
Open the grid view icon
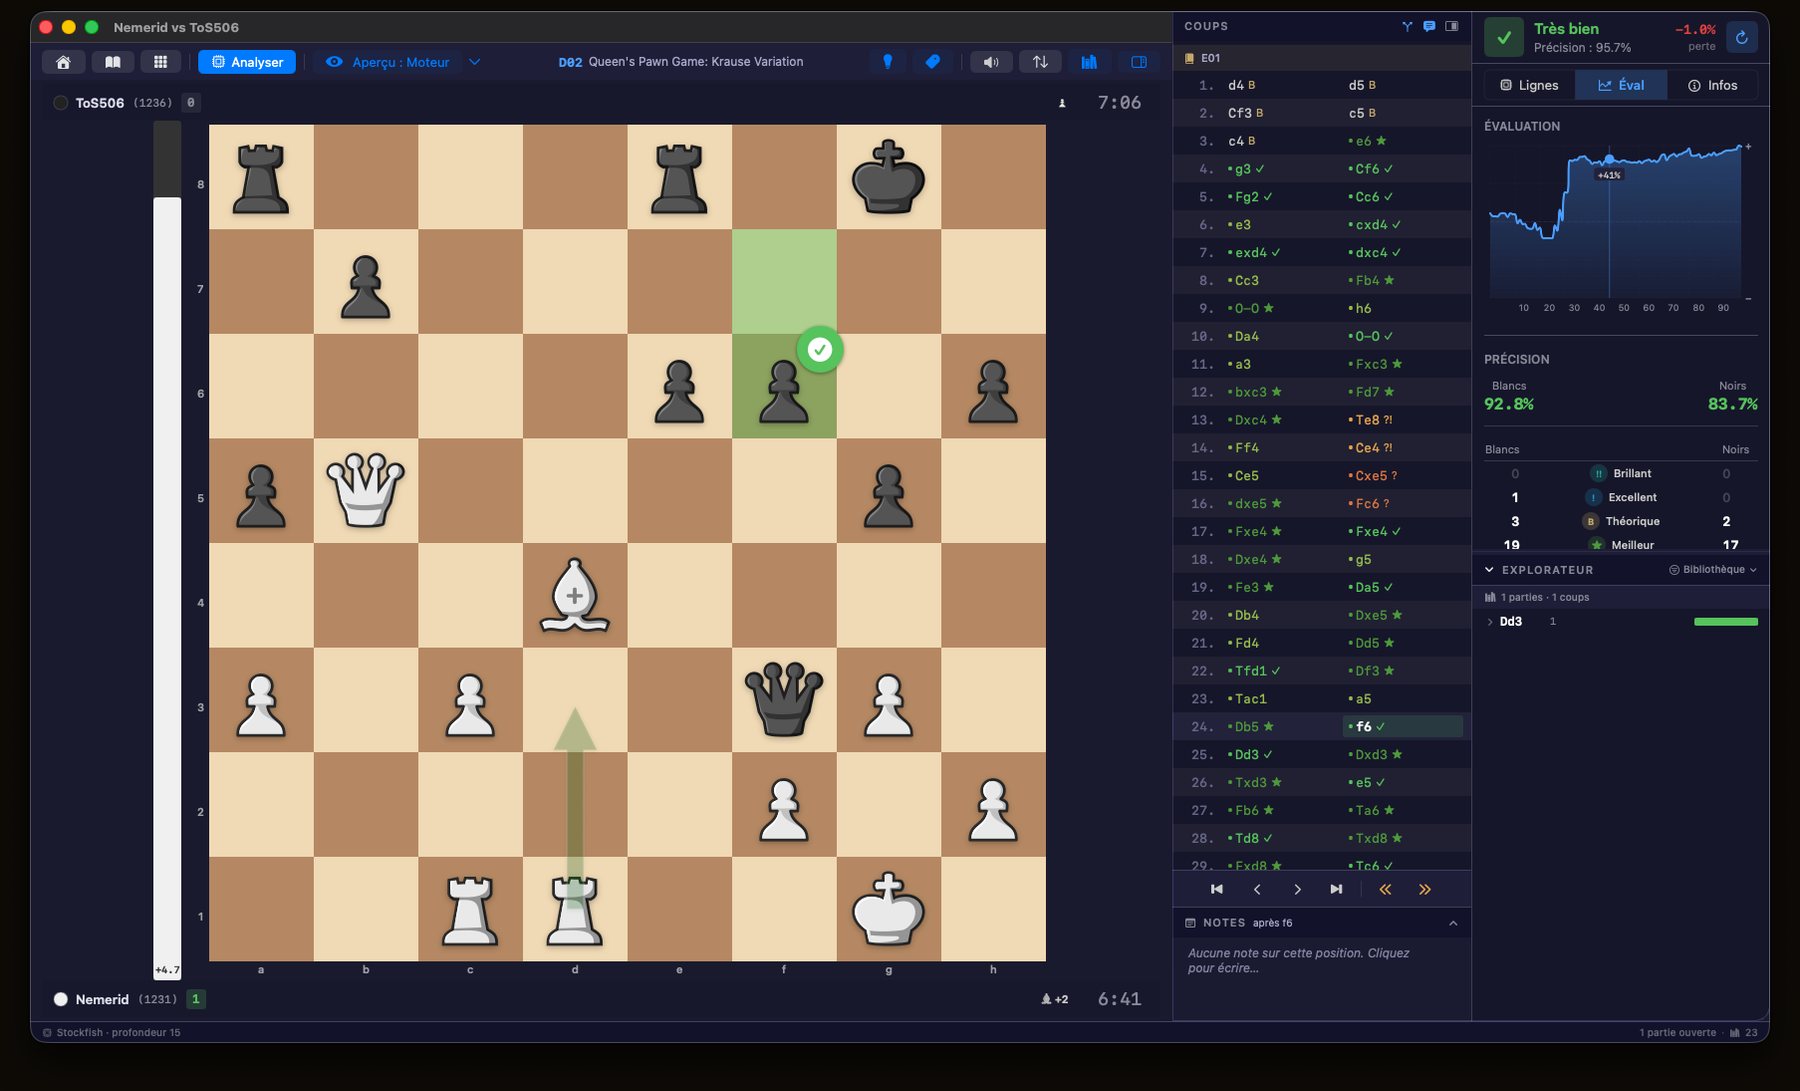160,62
